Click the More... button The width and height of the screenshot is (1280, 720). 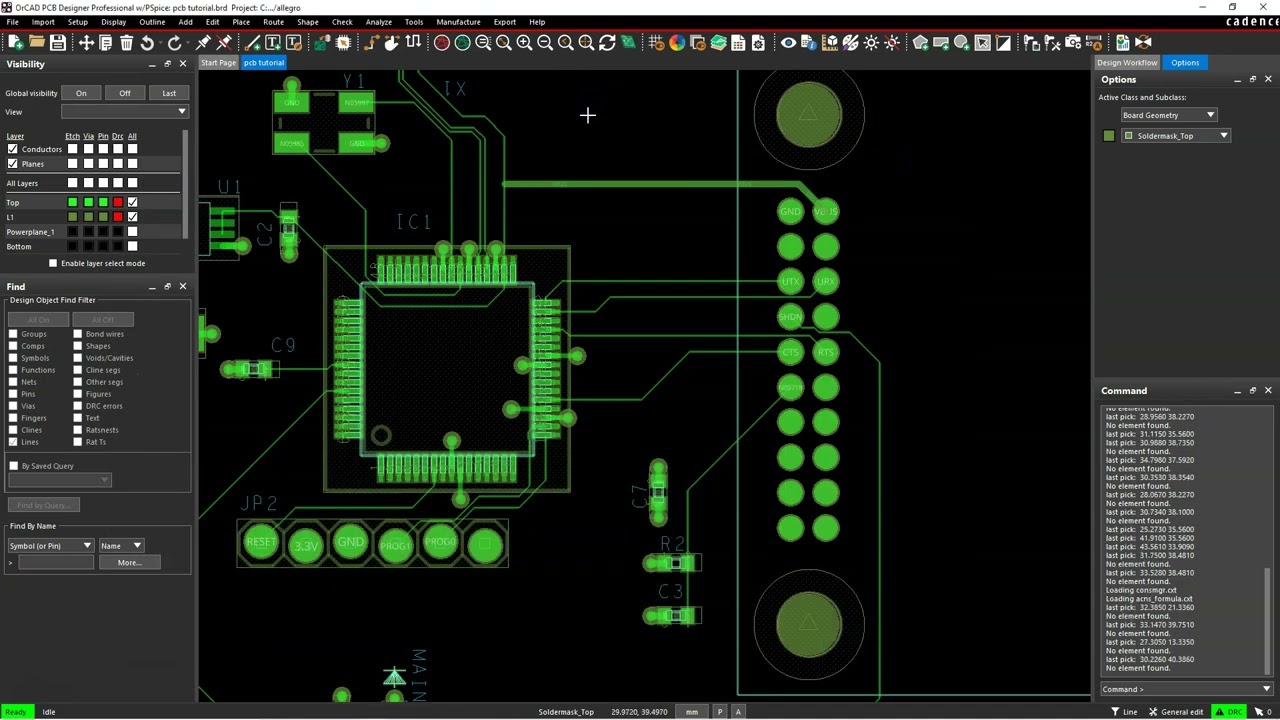pyautogui.click(x=129, y=563)
